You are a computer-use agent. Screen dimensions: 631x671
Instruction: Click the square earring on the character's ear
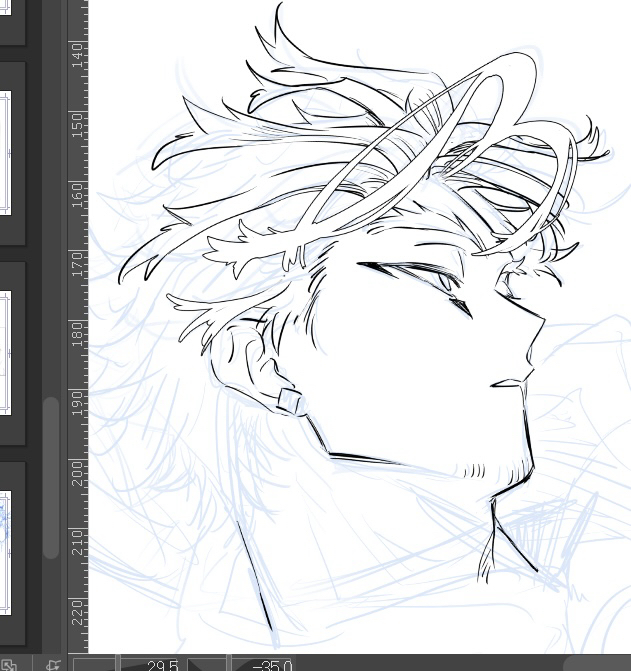pyautogui.click(x=290, y=402)
